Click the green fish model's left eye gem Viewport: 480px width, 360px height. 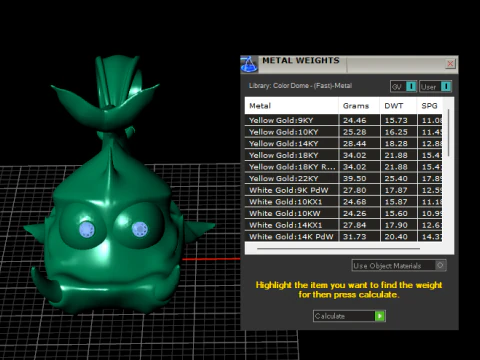tap(87, 230)
